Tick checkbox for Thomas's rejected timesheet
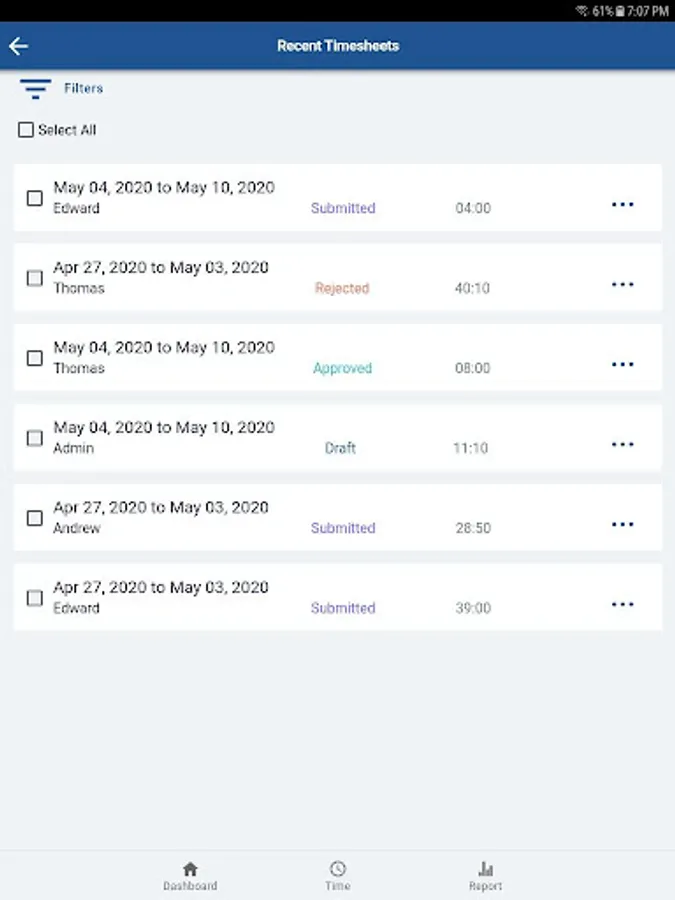 (x=34, y=278)
